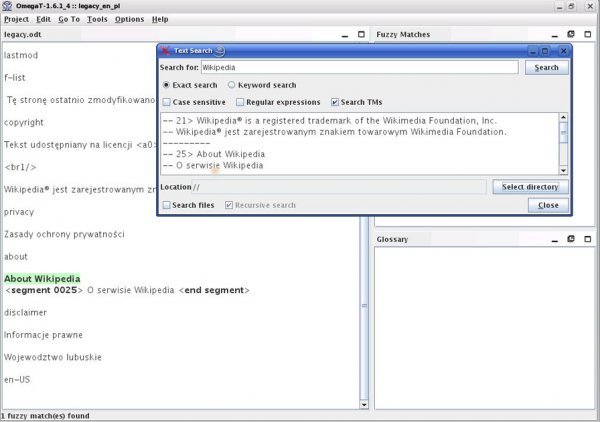Image resolution: width=600 pixels, height=422 pixels.
Task: Click the search results vertical scrollbar
Action: (563, 143)
